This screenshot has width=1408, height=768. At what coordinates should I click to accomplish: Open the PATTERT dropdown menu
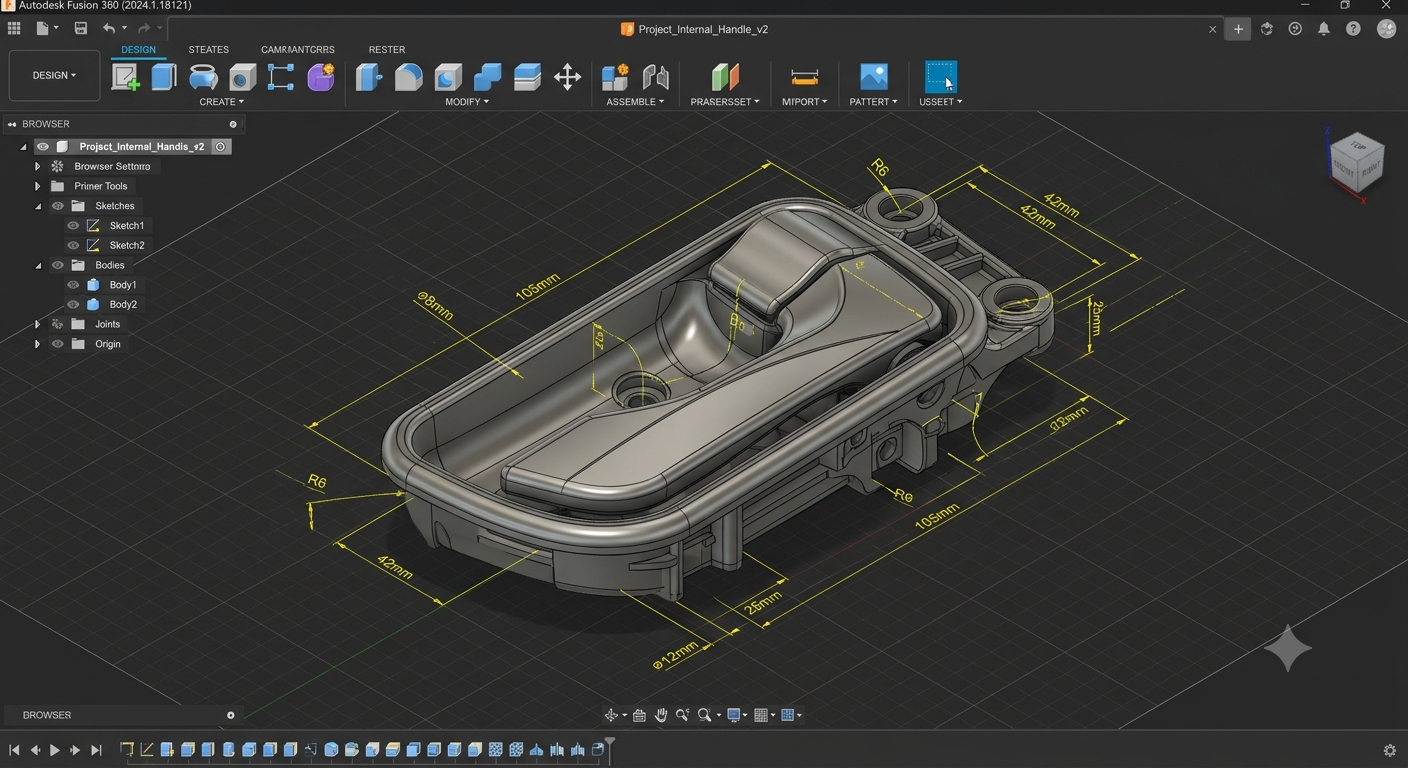(x=873, y=102)
